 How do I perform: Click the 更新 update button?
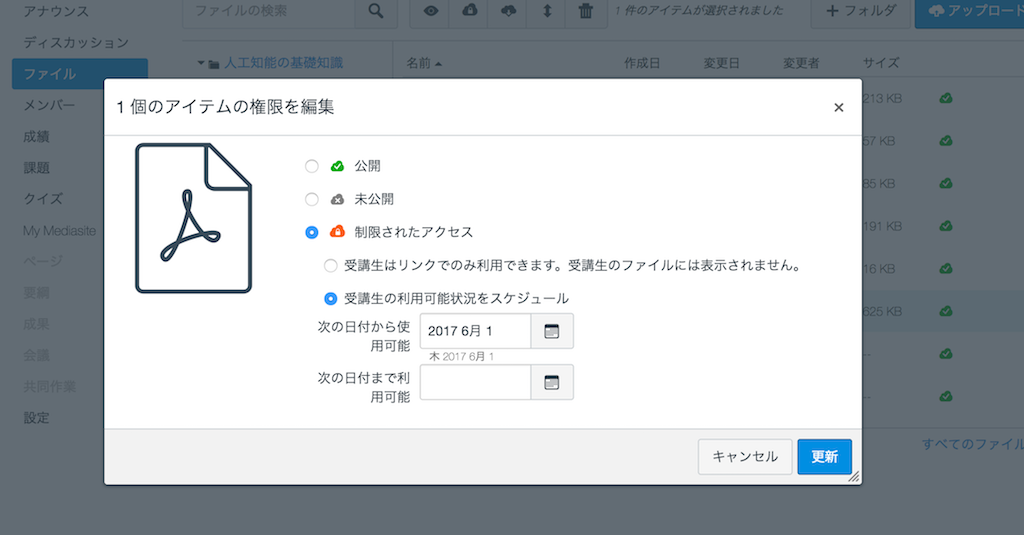click(824, 457)
